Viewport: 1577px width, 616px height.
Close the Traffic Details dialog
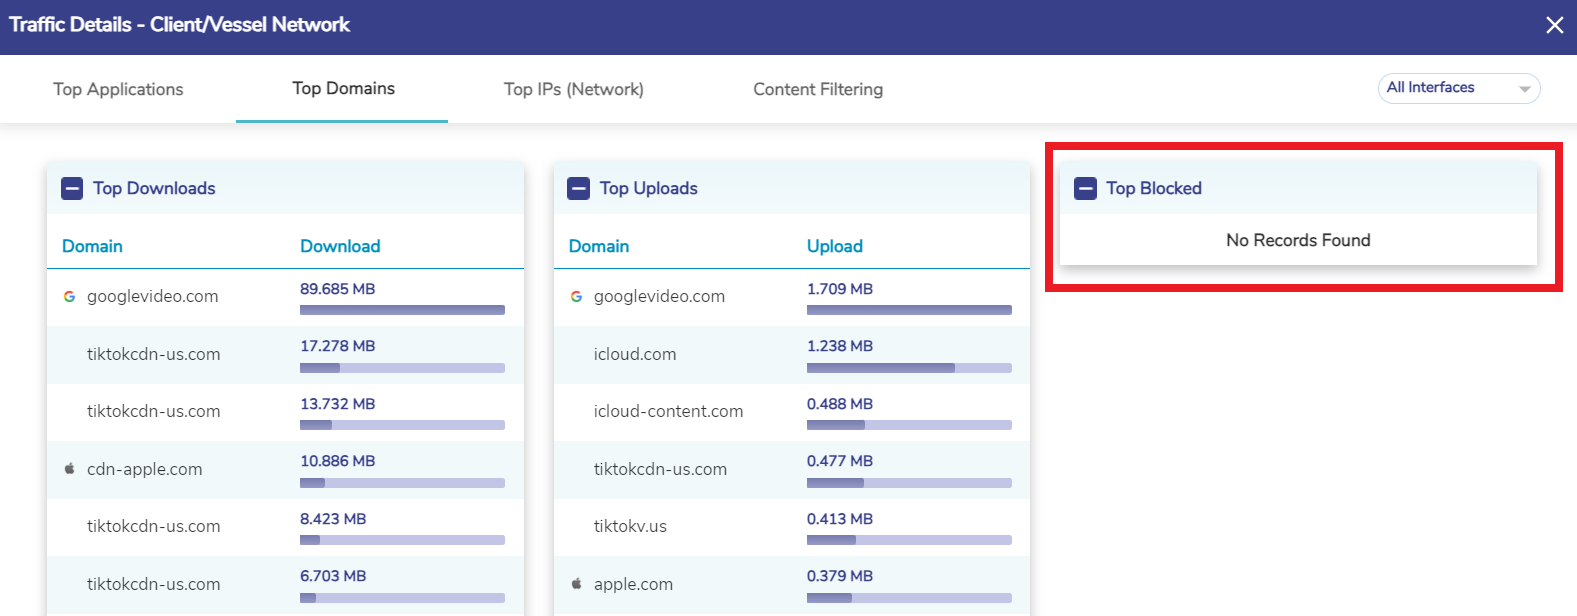(x=1554, y=25)
